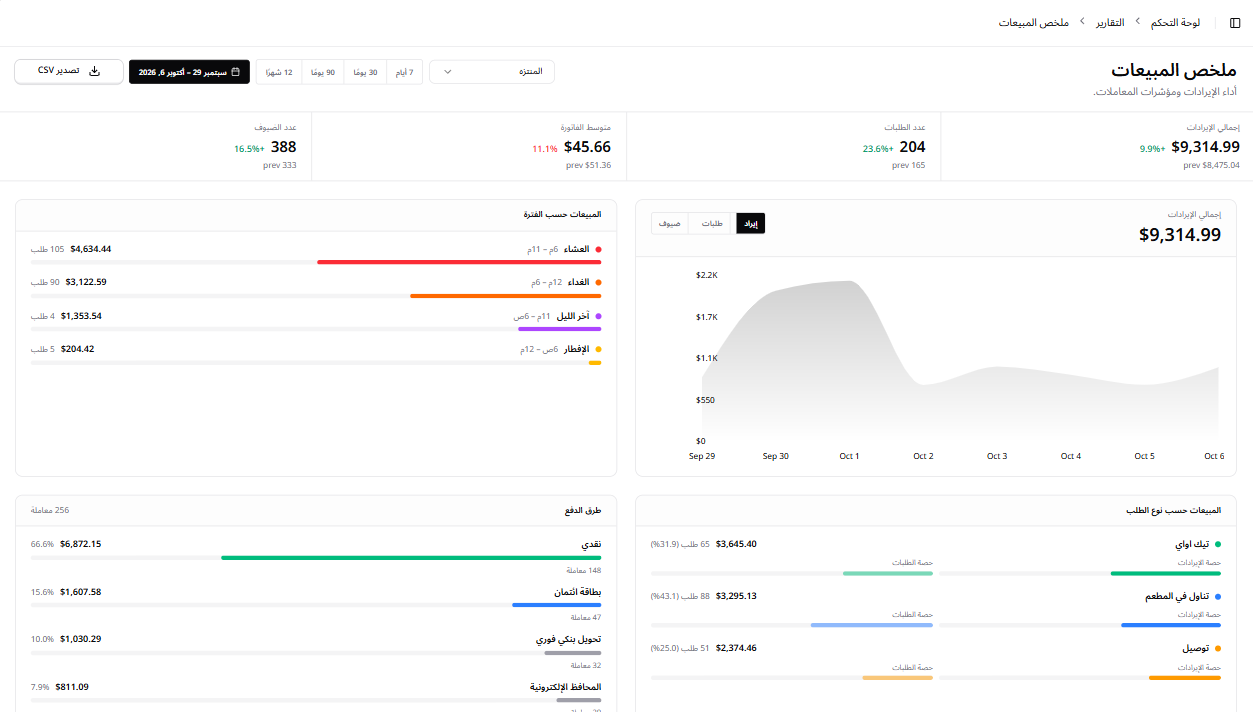The width and height of the screenshot is (1253, 712).
Task: Select the 90 يومًا range
Action: [x=323, y=72]
